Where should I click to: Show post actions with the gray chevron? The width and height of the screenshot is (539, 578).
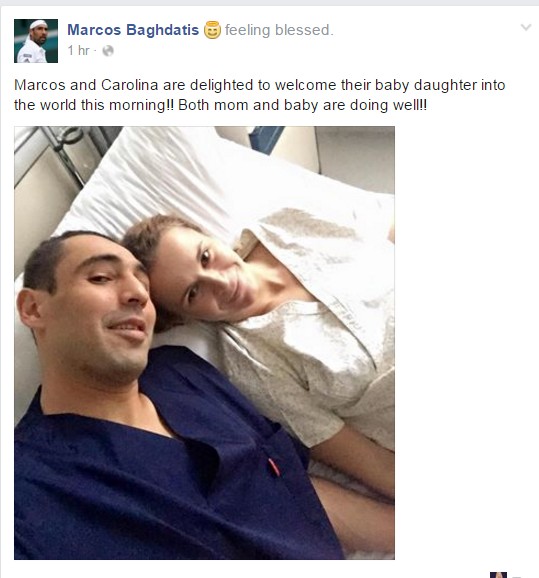tap(526, 27)
